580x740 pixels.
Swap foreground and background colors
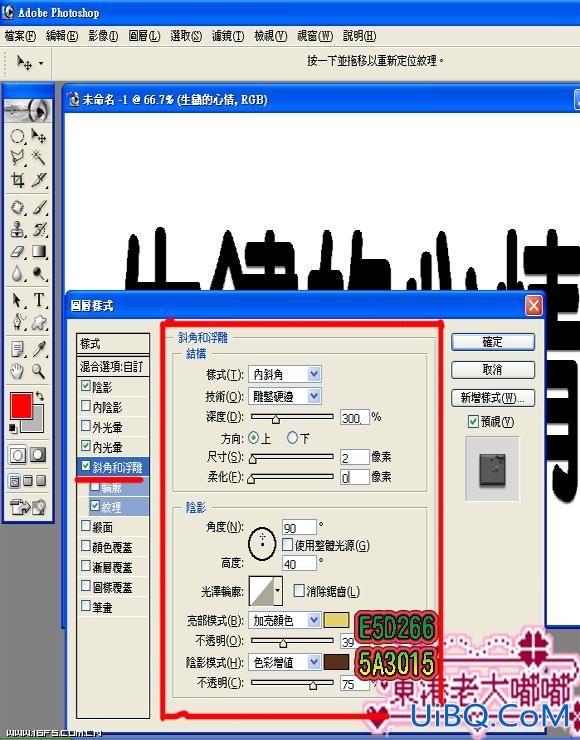[x=41, y=396]
